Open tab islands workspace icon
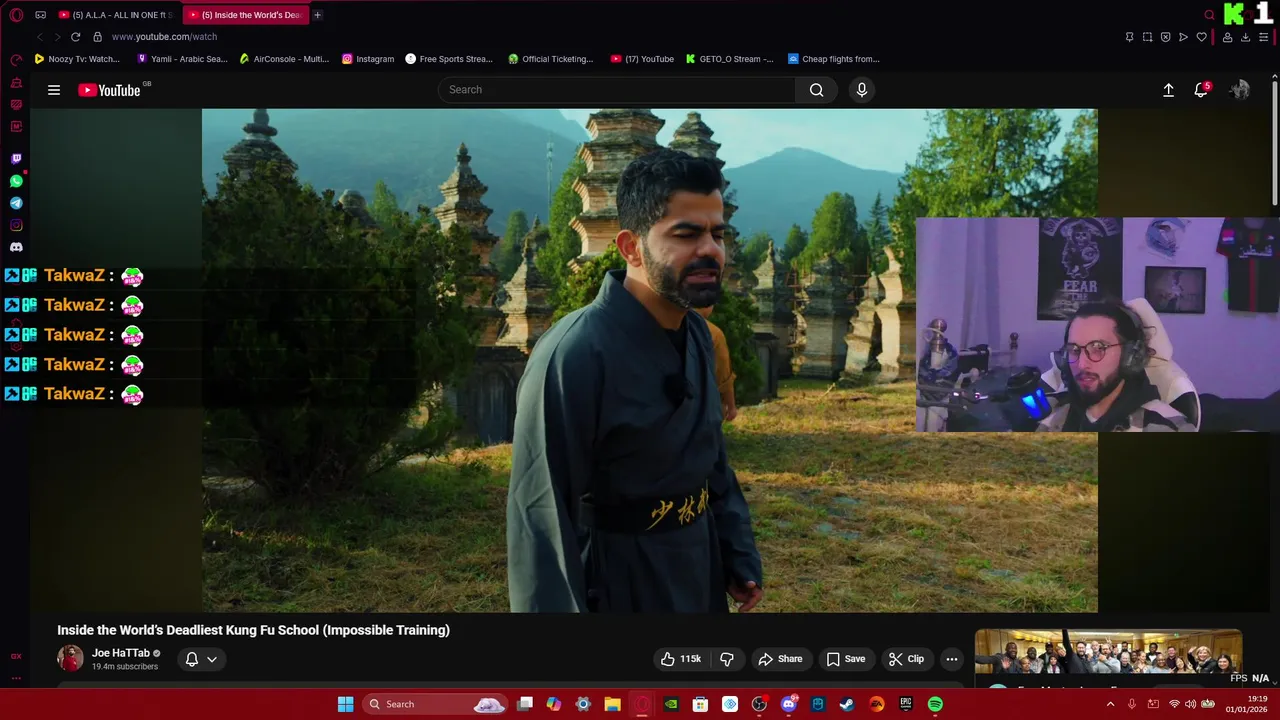Viewport: 1280px width, 720px height. coord(40,15)
